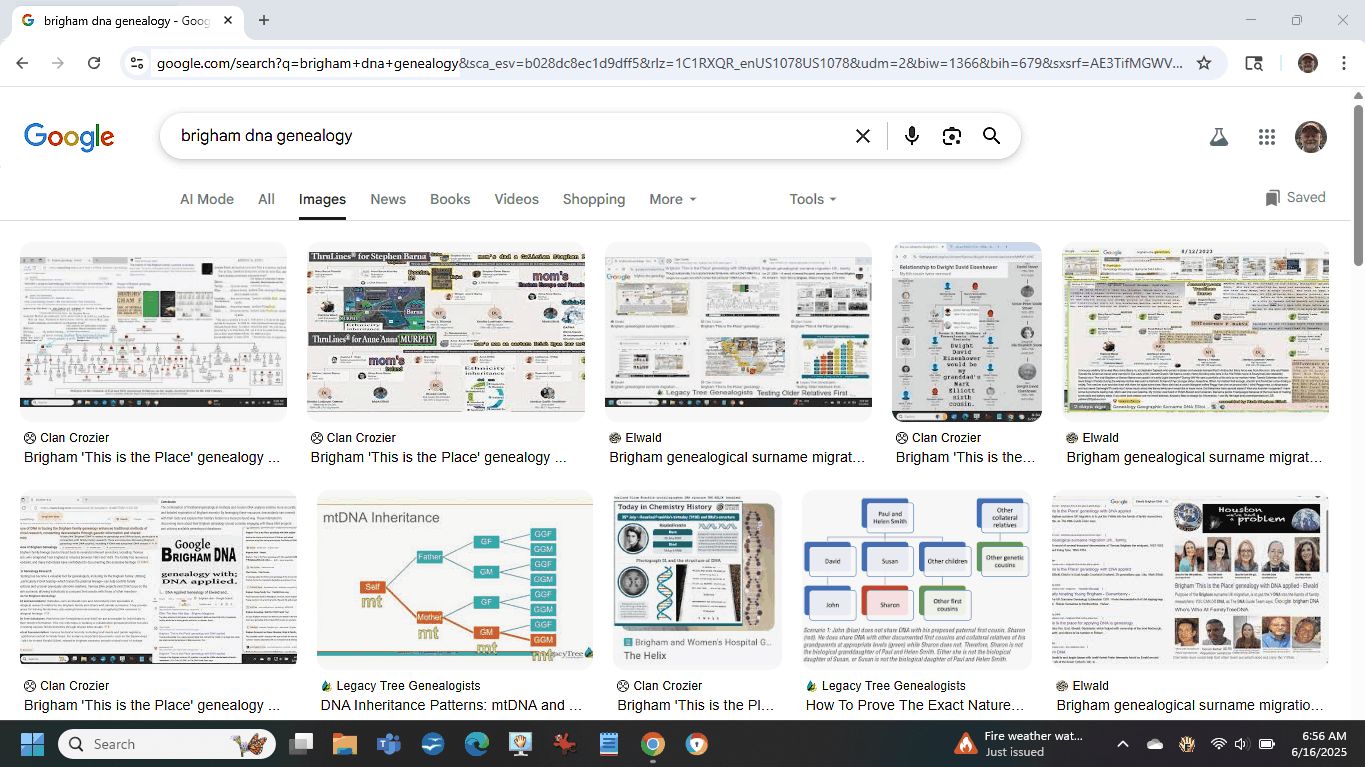Image resolution: width=1365 pixels, height=767 pixels.
Task: Open the Google account avatar
Action: tap(1311, 137)
